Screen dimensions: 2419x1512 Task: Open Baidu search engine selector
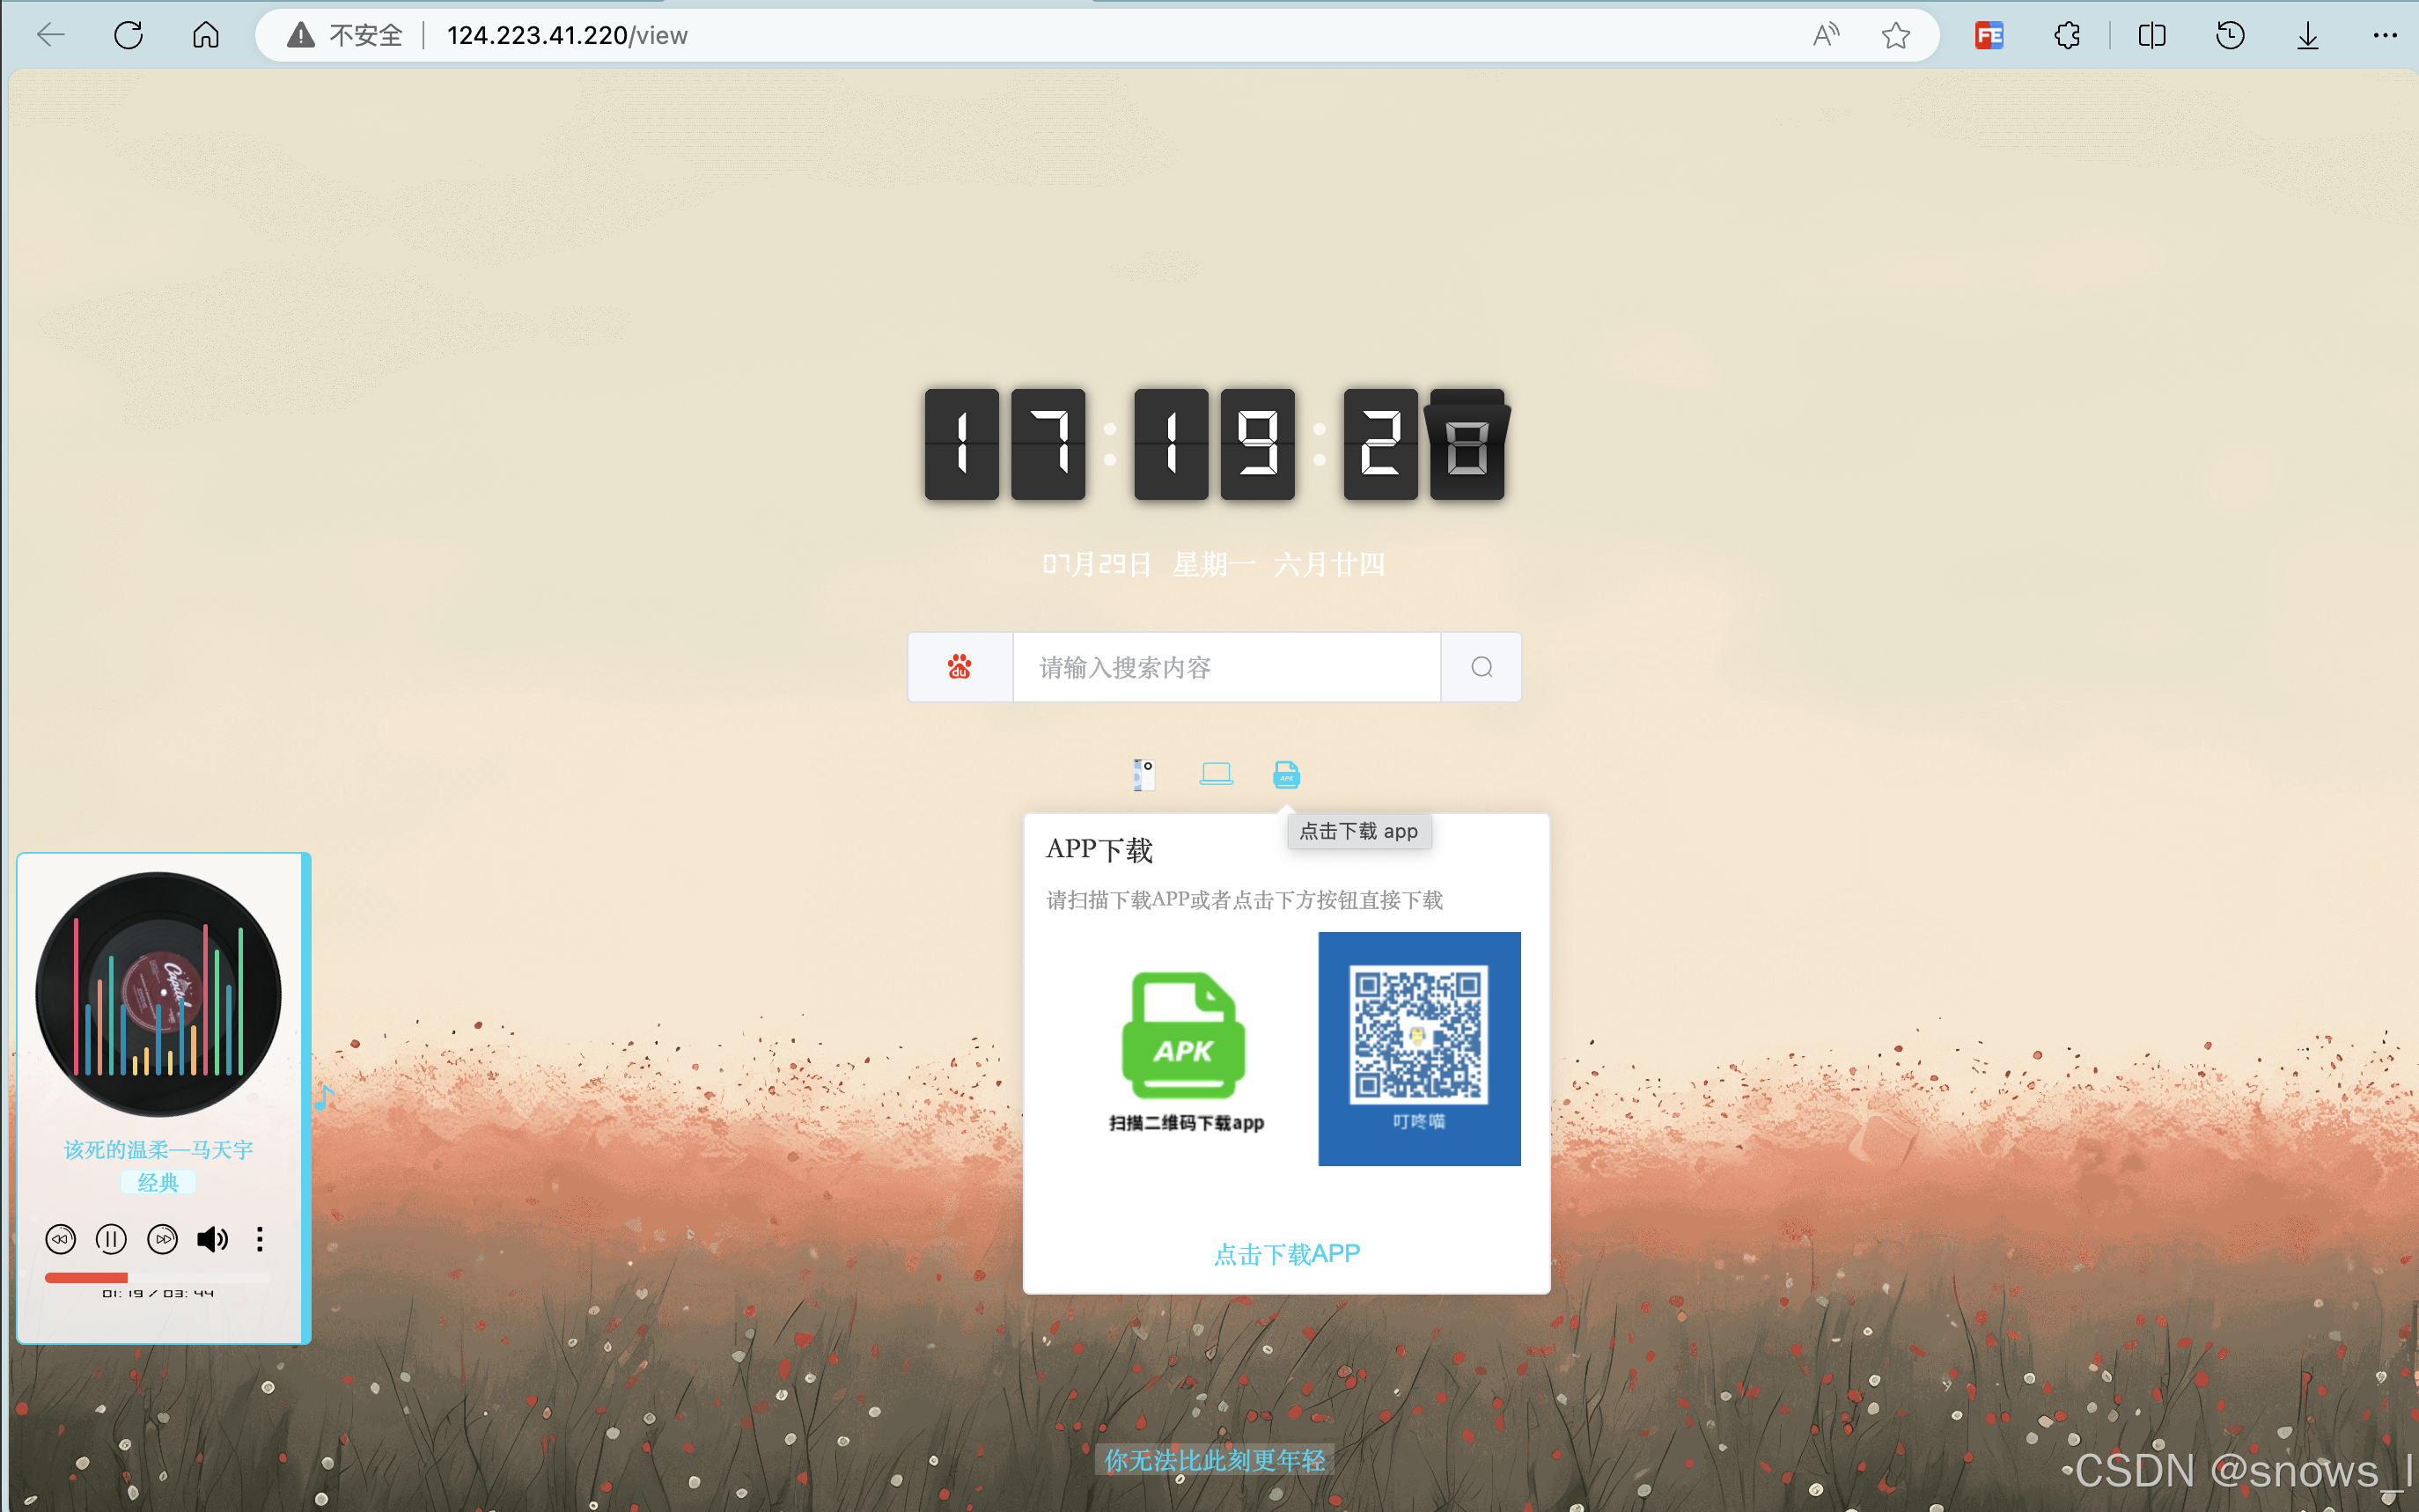960,667
